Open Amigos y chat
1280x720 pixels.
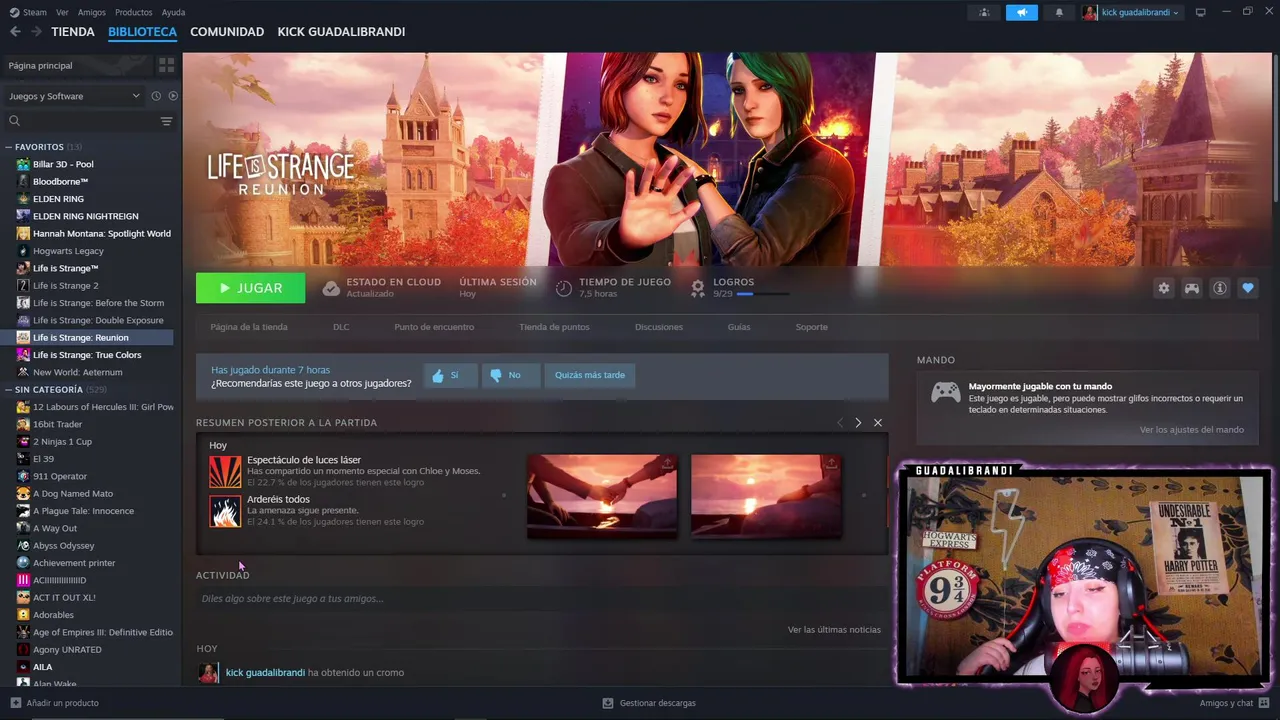pyautogui.click(x=1235, y=703)
